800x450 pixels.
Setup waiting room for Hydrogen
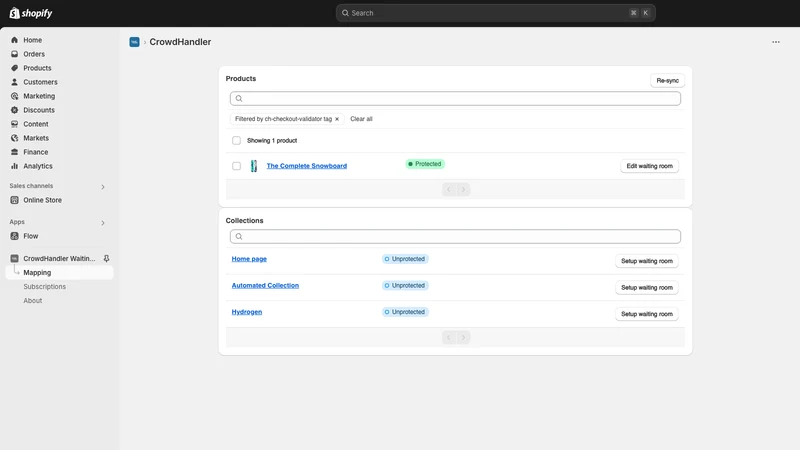tap(646, 314)
